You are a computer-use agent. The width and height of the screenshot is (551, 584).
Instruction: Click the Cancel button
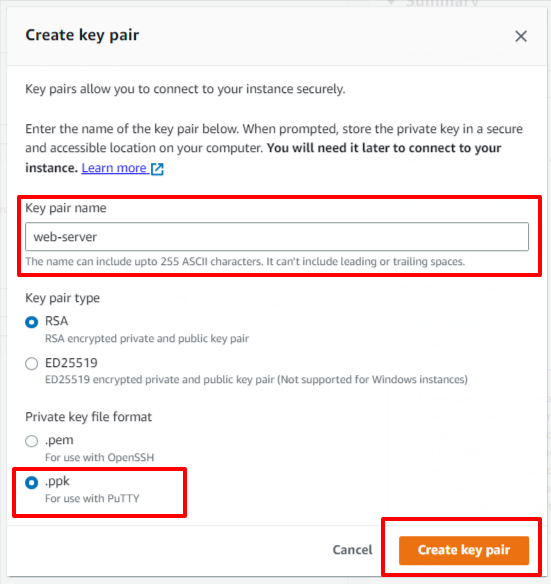point(352,550)
